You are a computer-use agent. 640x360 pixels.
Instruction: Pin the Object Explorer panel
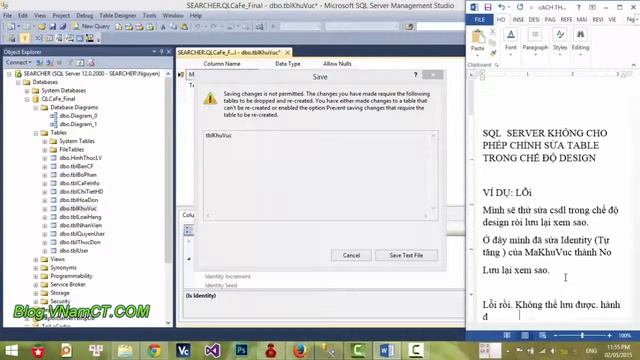[x=162, y=52]
